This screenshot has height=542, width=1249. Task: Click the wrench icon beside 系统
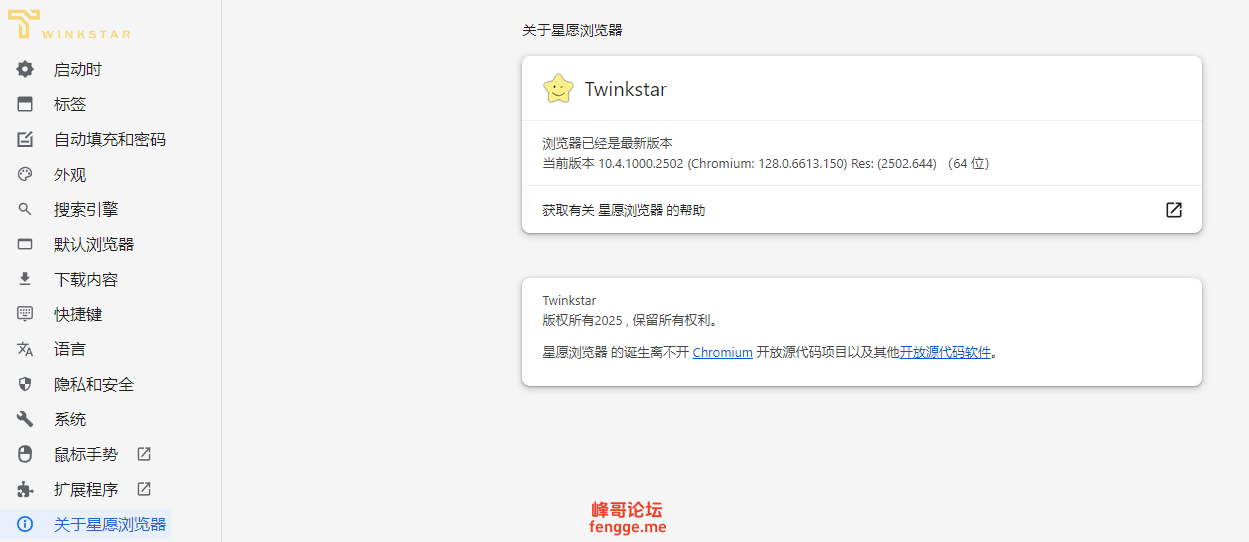pos(25,419)
